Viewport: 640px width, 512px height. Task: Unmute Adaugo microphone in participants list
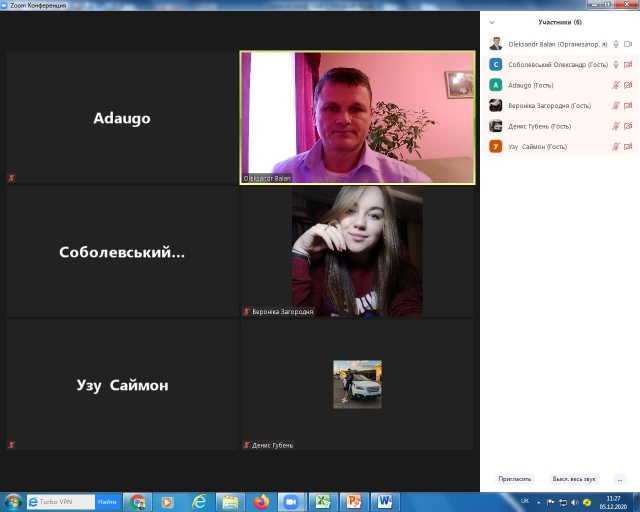(616, 85)
